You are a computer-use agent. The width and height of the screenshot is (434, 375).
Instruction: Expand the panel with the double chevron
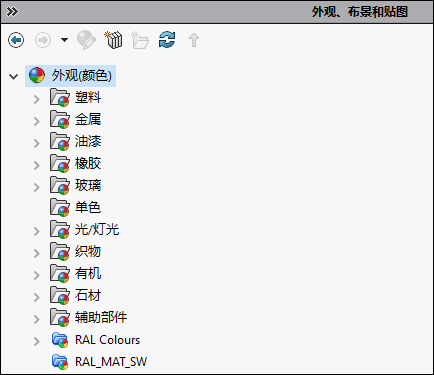(x=12, y=12)
